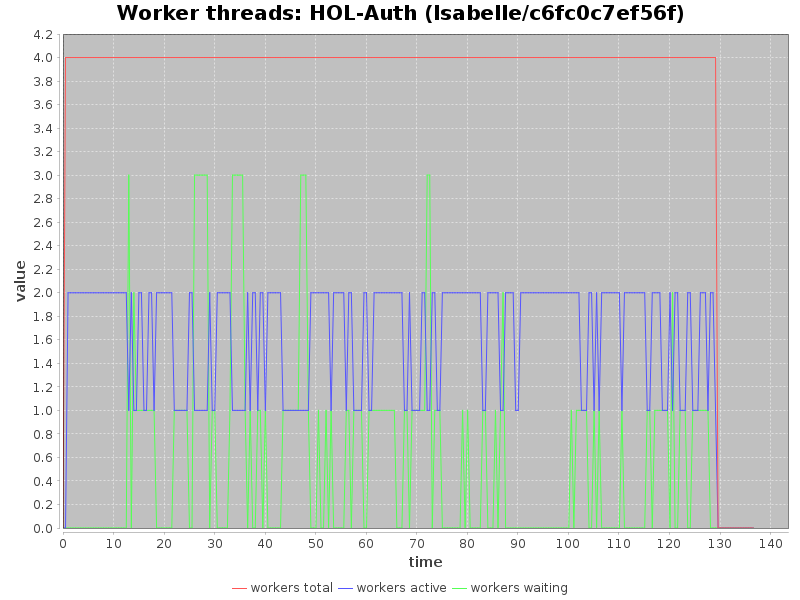
Task: Click the blue workers active legend line
Action: pyautogui.click(x=345, y=588)
